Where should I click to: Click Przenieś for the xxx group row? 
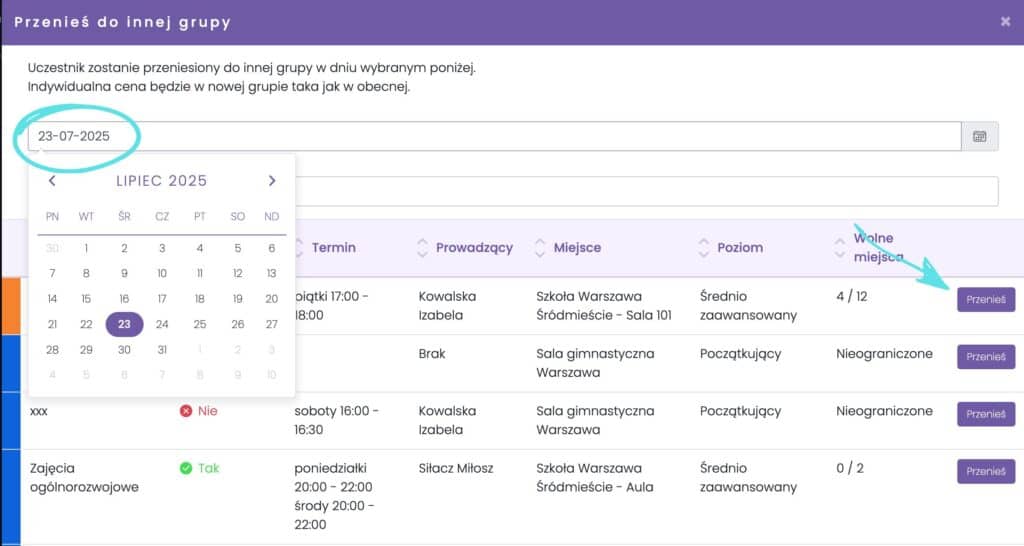pos(986,414)
